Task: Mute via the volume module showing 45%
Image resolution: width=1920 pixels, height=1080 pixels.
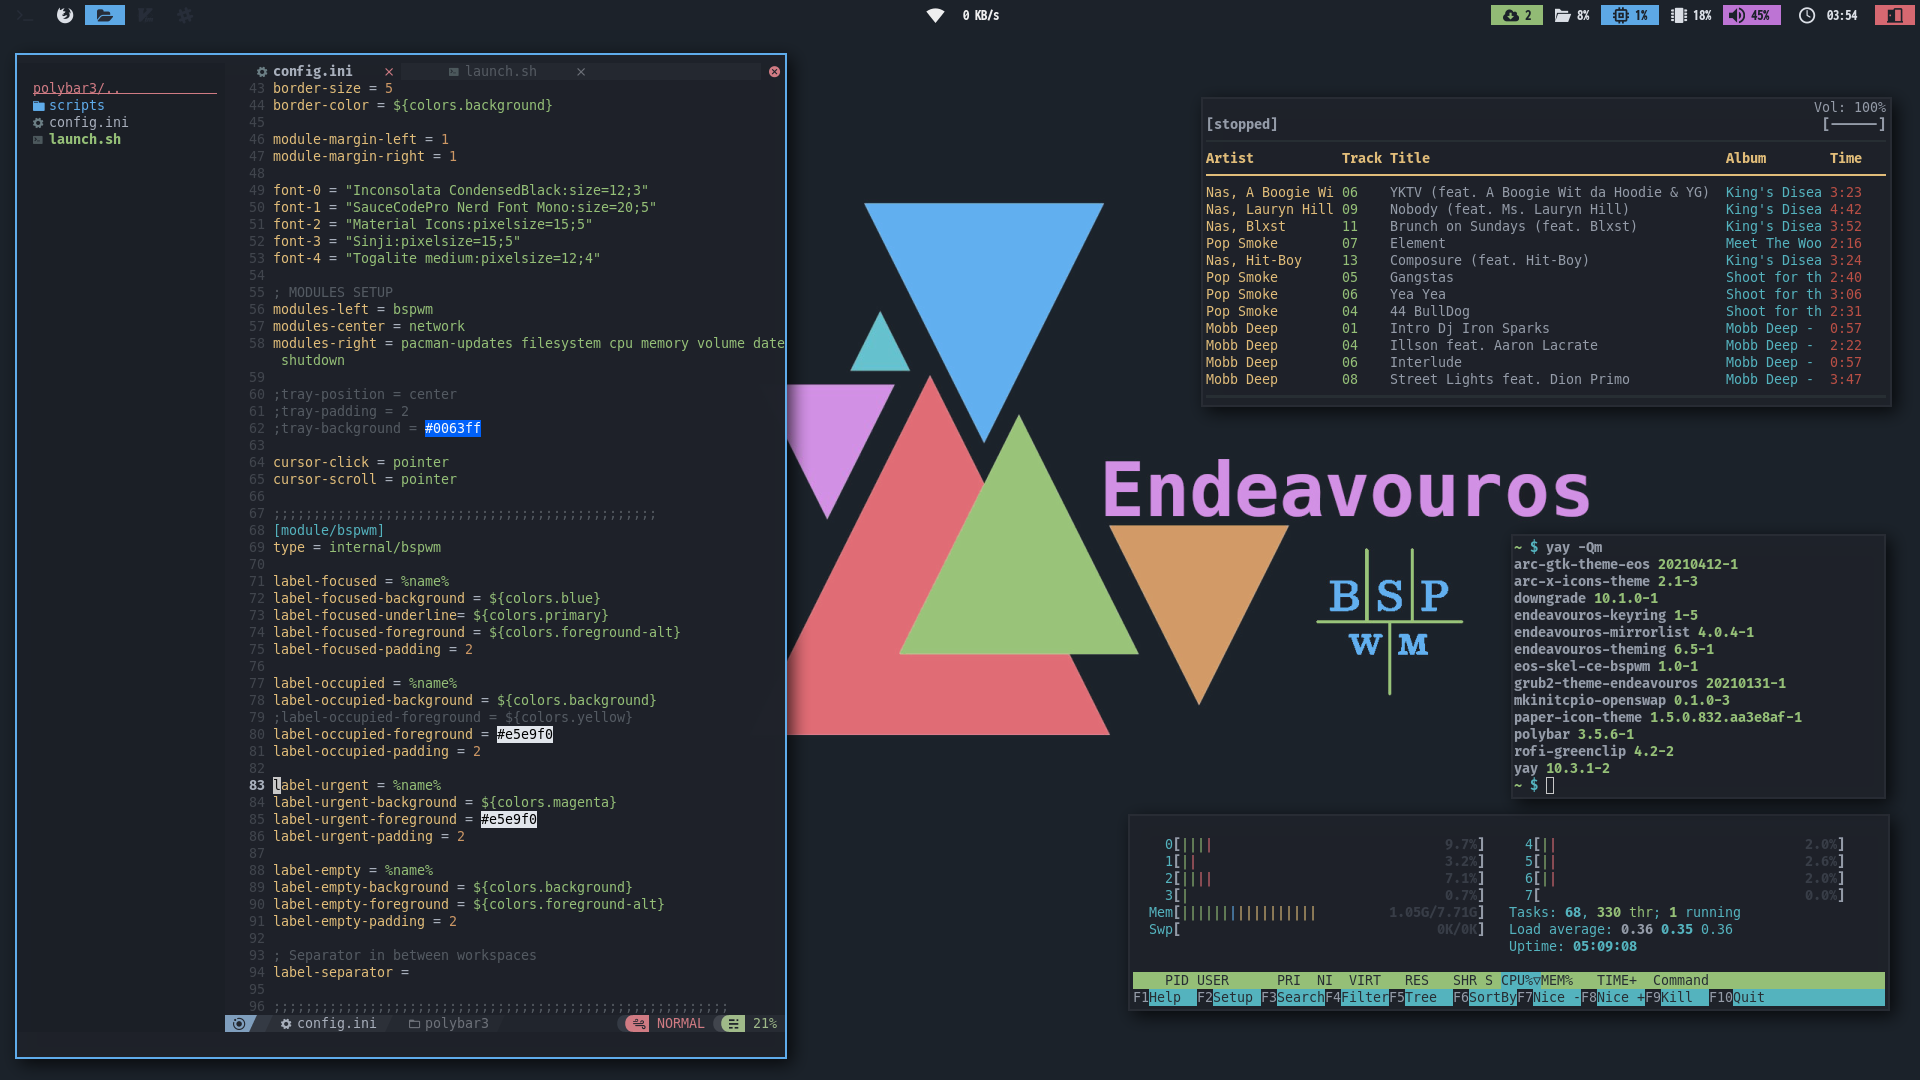Action: click(x=1751, y=15)
